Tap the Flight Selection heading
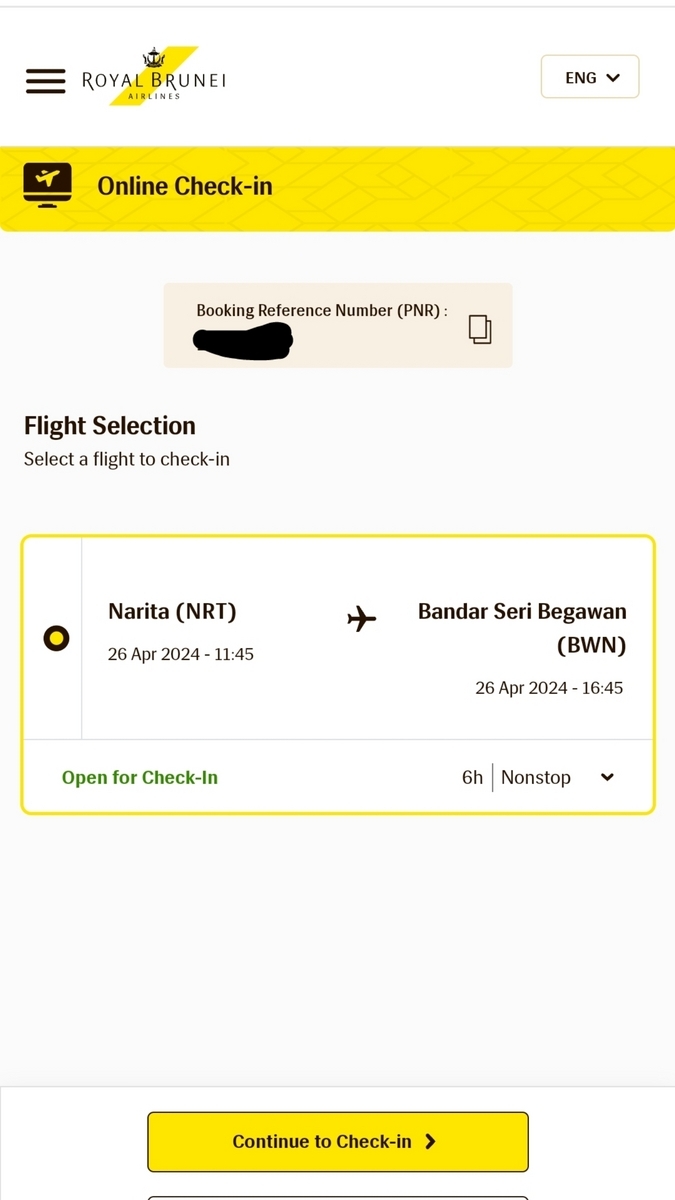 click(110, 425)
